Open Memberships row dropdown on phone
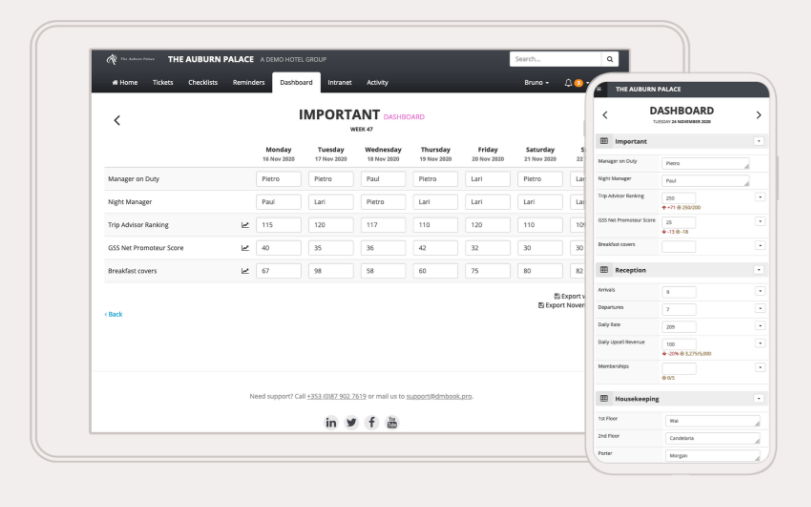811x507 pixels. coord(760,367)
